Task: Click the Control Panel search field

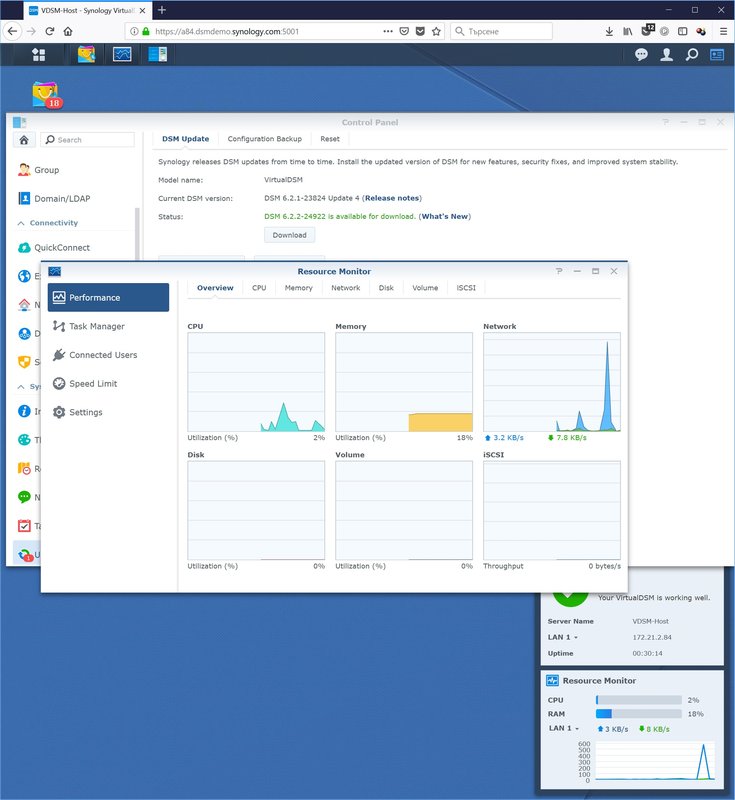Action: pyautogui.click(x=87, y=140)
